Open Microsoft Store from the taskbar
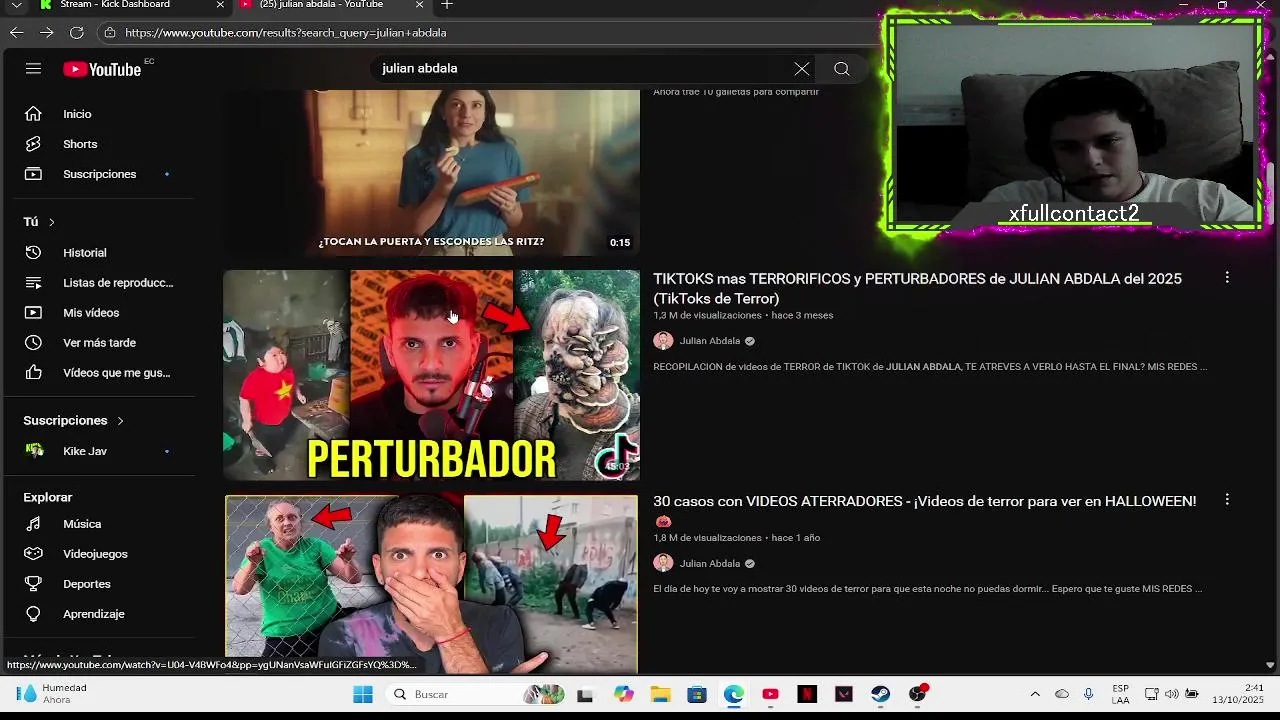The image size is (1280, 720). 697,694
